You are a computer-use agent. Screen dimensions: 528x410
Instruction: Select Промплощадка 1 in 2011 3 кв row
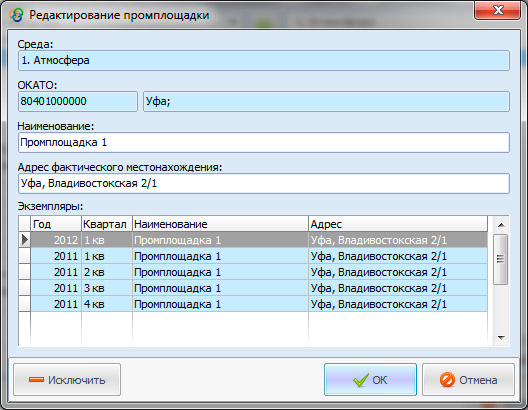pyautogui.click(x=220, y=288)
